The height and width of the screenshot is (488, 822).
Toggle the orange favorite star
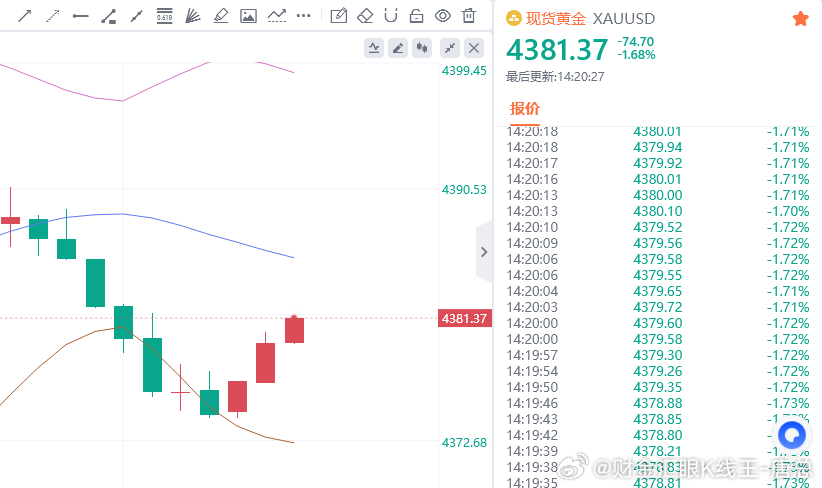801,19
